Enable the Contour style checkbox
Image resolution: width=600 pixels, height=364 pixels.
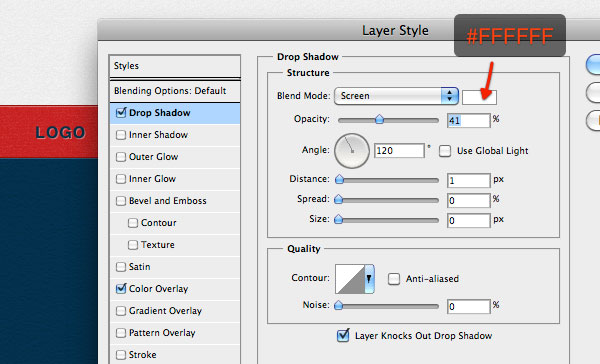[132, 223]
